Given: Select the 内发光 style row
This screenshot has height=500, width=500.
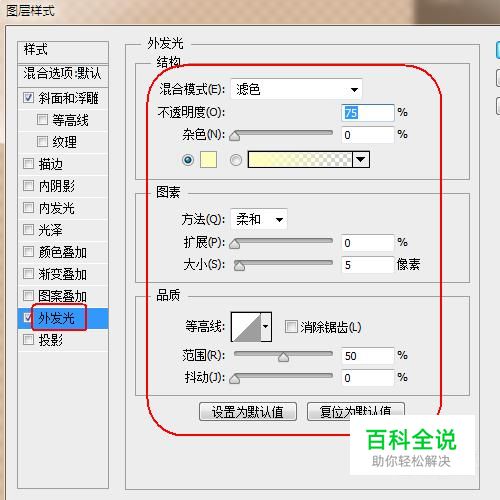Looking at the screenshot, I should tap(63, 208).
